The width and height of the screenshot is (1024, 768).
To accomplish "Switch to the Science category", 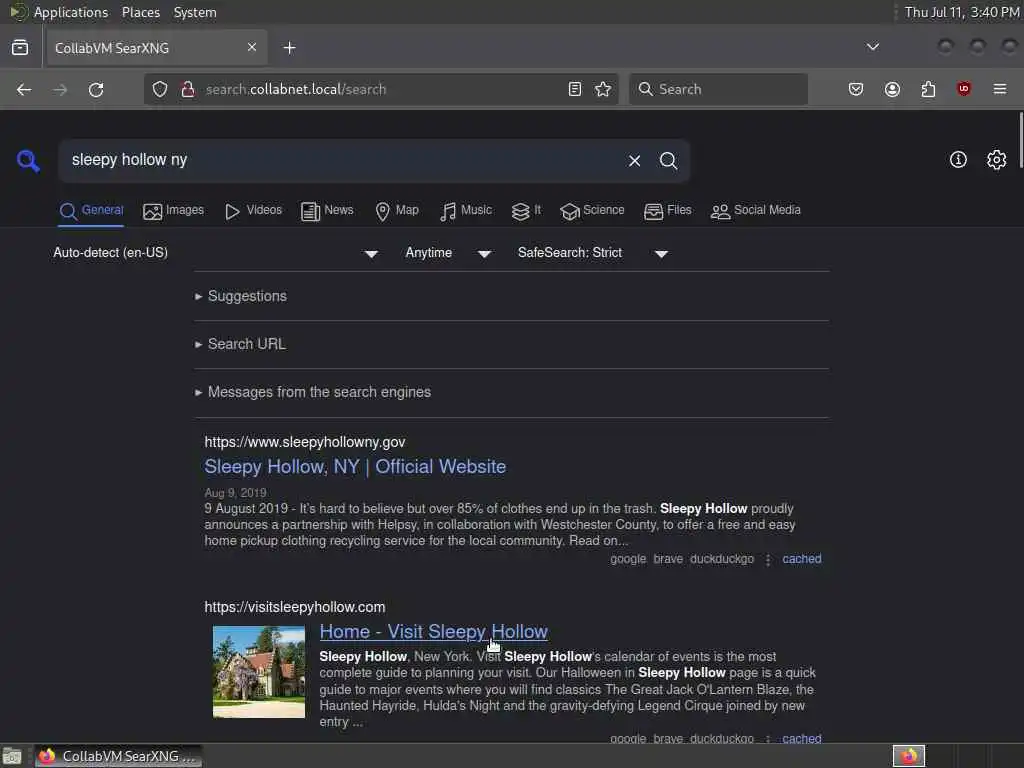I will (x=592, y=210).
